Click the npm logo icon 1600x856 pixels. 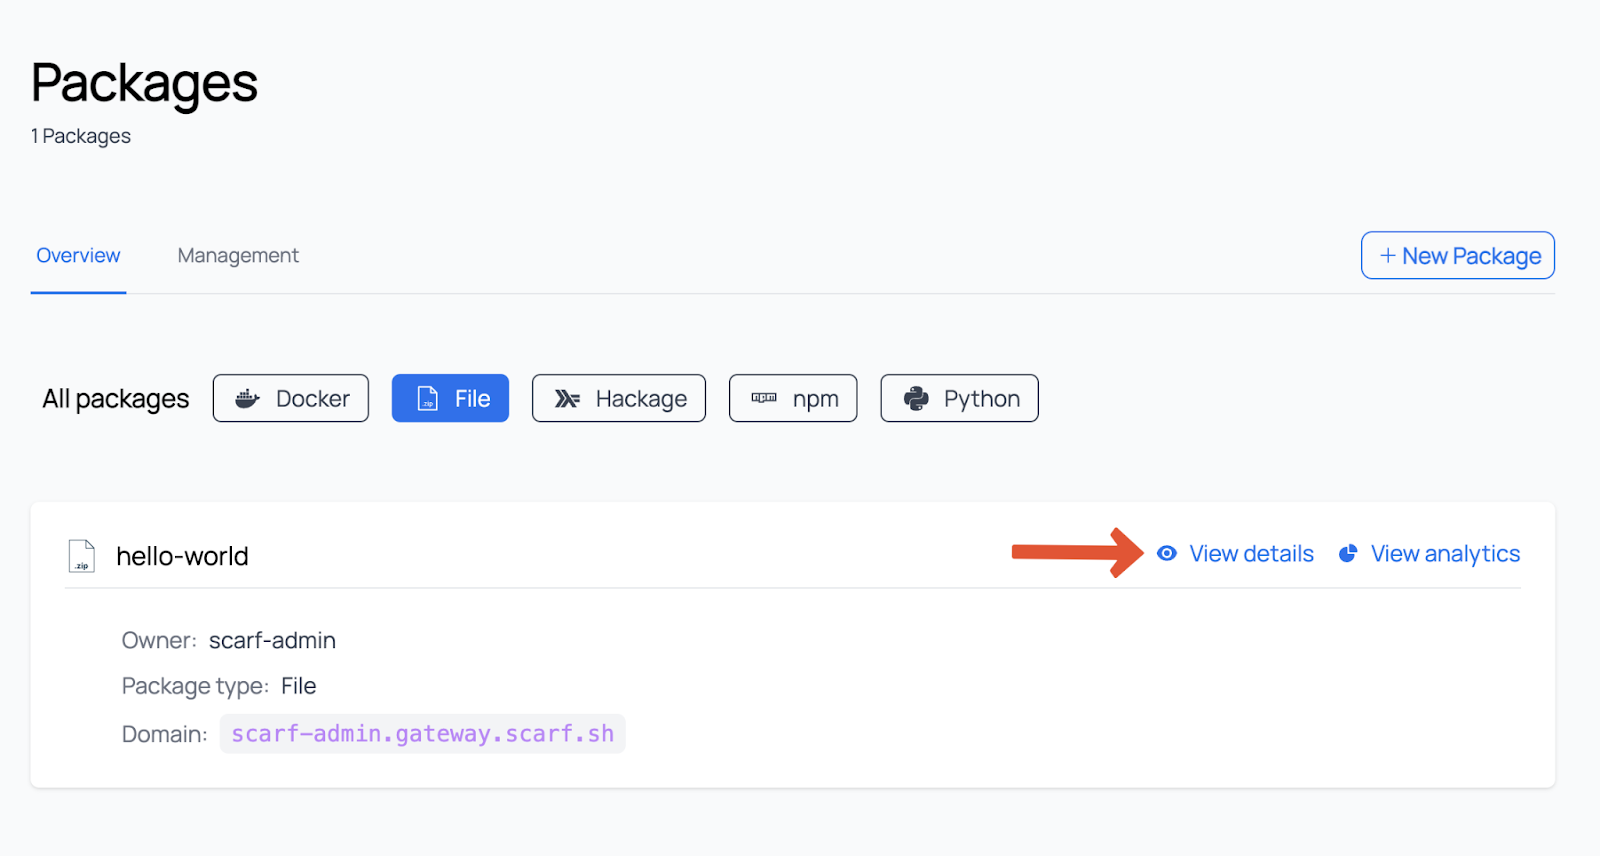pos(764,398)
